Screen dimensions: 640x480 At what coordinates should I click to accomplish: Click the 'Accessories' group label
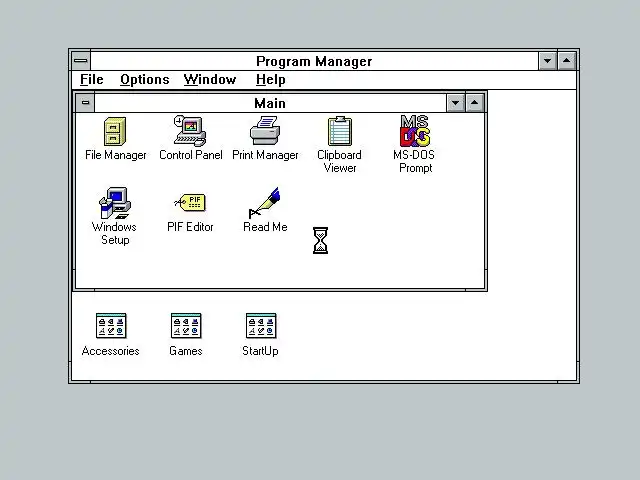tap(111, 351)
